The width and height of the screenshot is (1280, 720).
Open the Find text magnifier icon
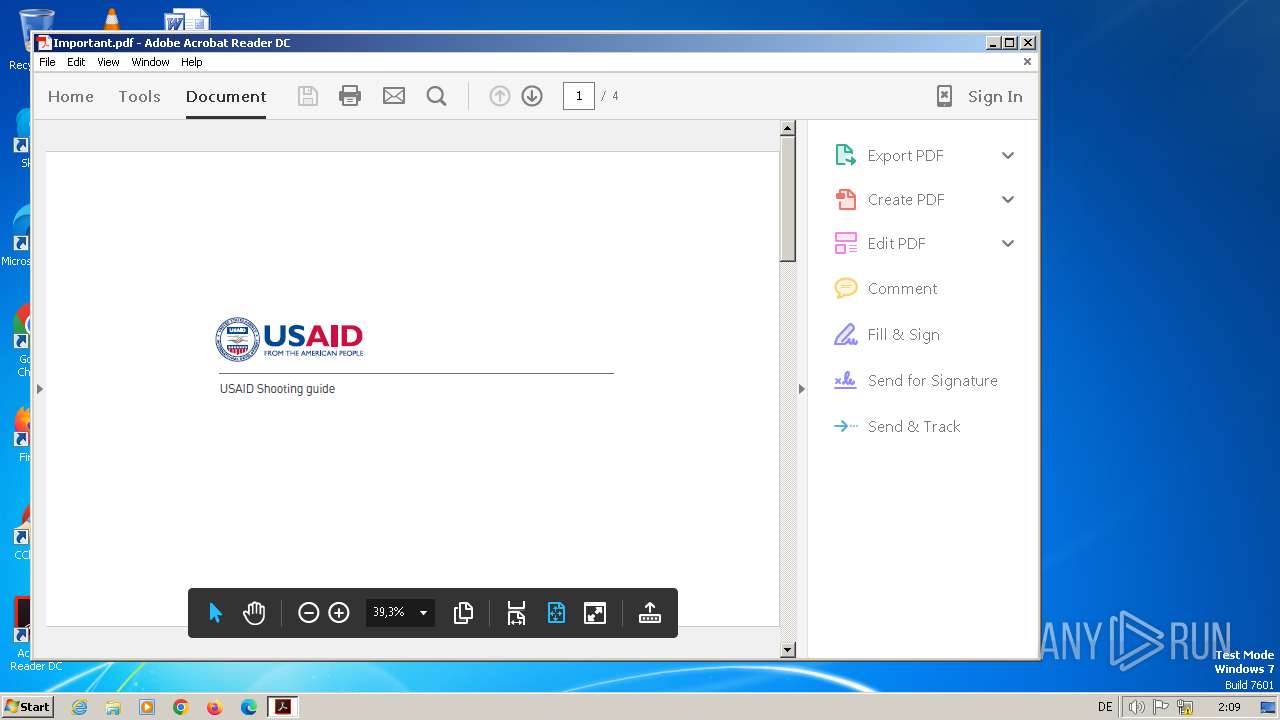point(436,96)
